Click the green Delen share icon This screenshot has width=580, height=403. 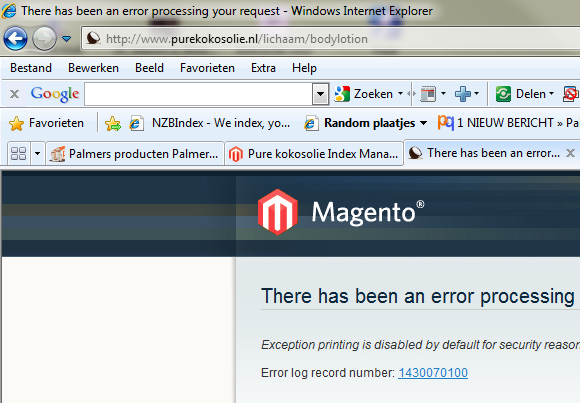[x=503, y=94]
